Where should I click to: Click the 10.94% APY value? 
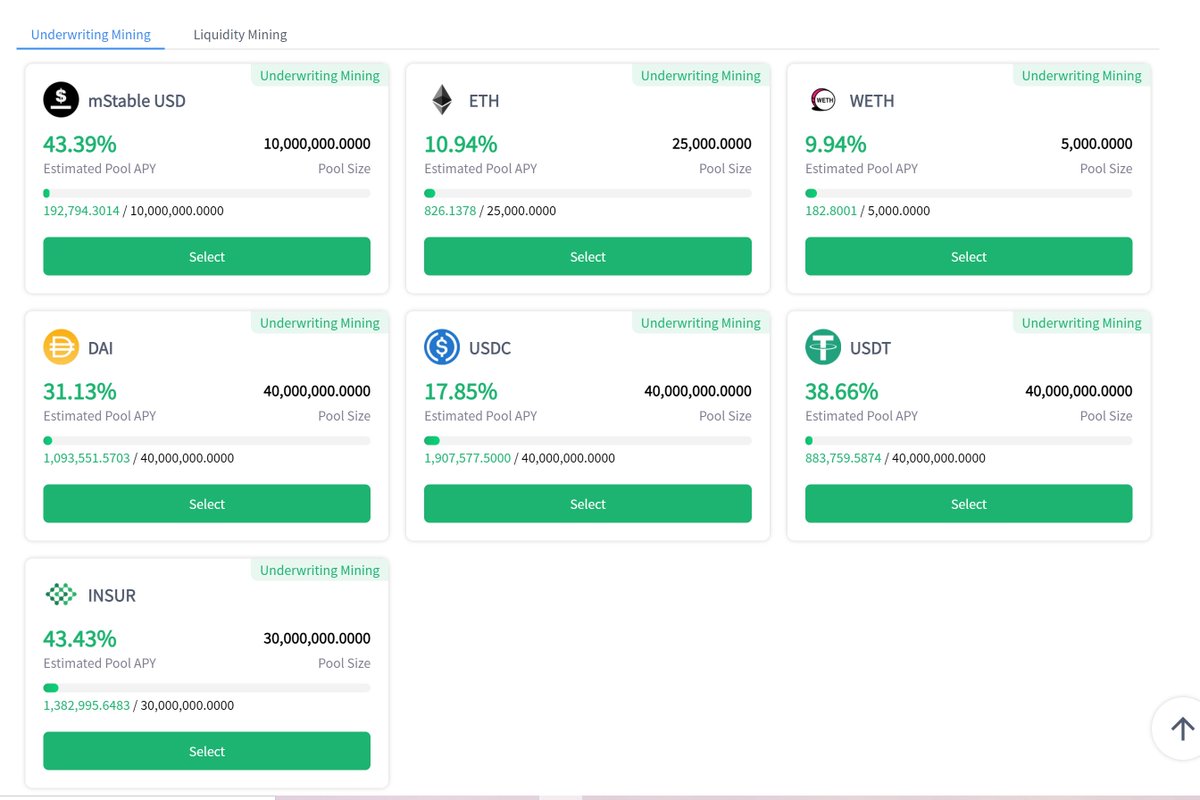[461, 143]
